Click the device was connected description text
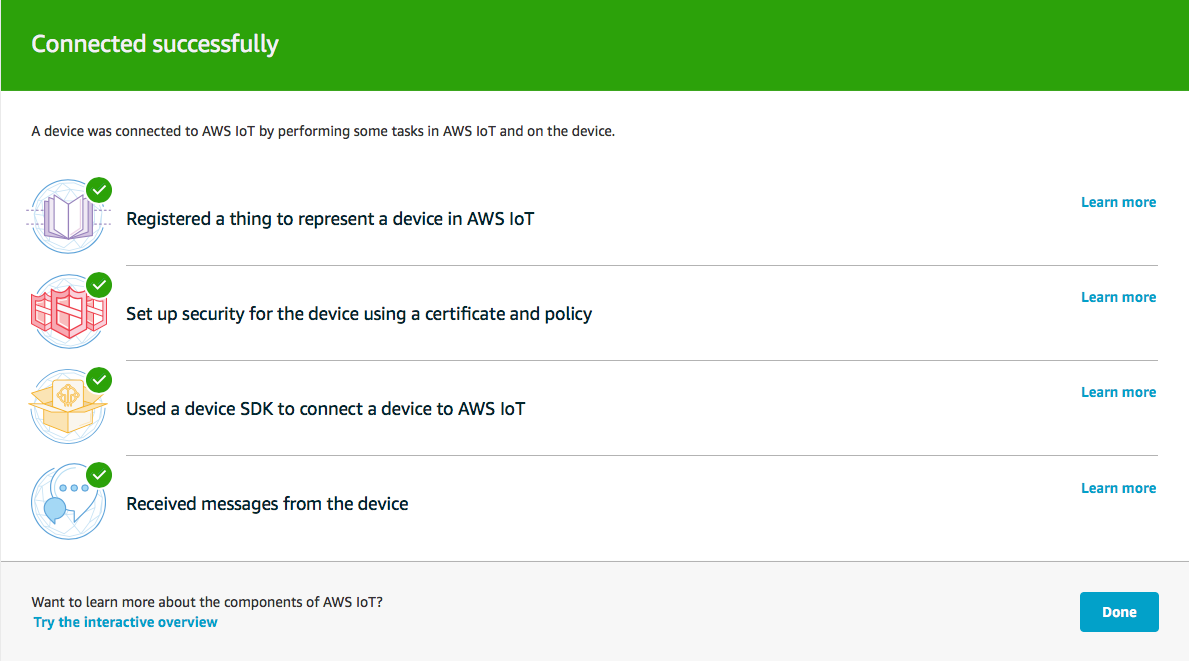1189x661 pixels. (323, 131)
